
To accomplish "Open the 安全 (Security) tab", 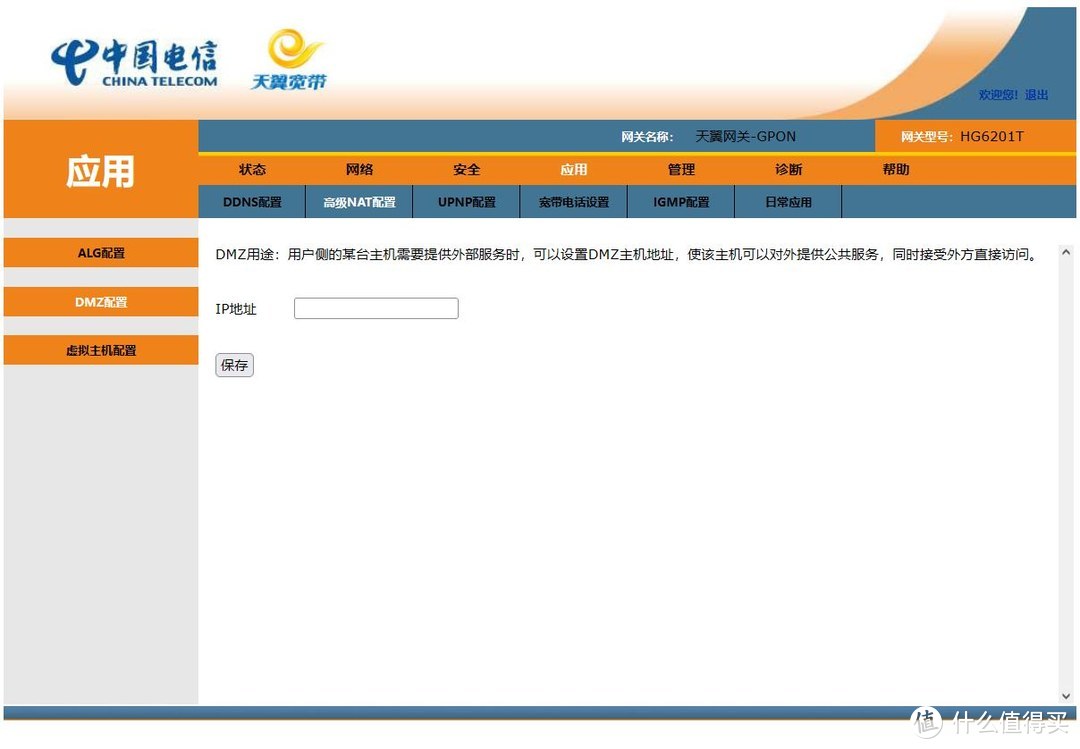I will (x=466, y=169).
